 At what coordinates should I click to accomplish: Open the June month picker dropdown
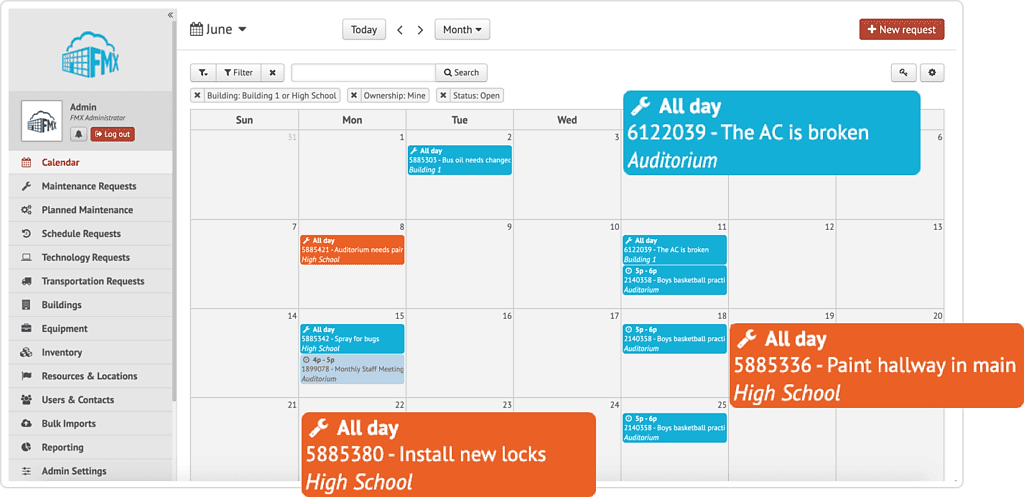coord(218,30)
